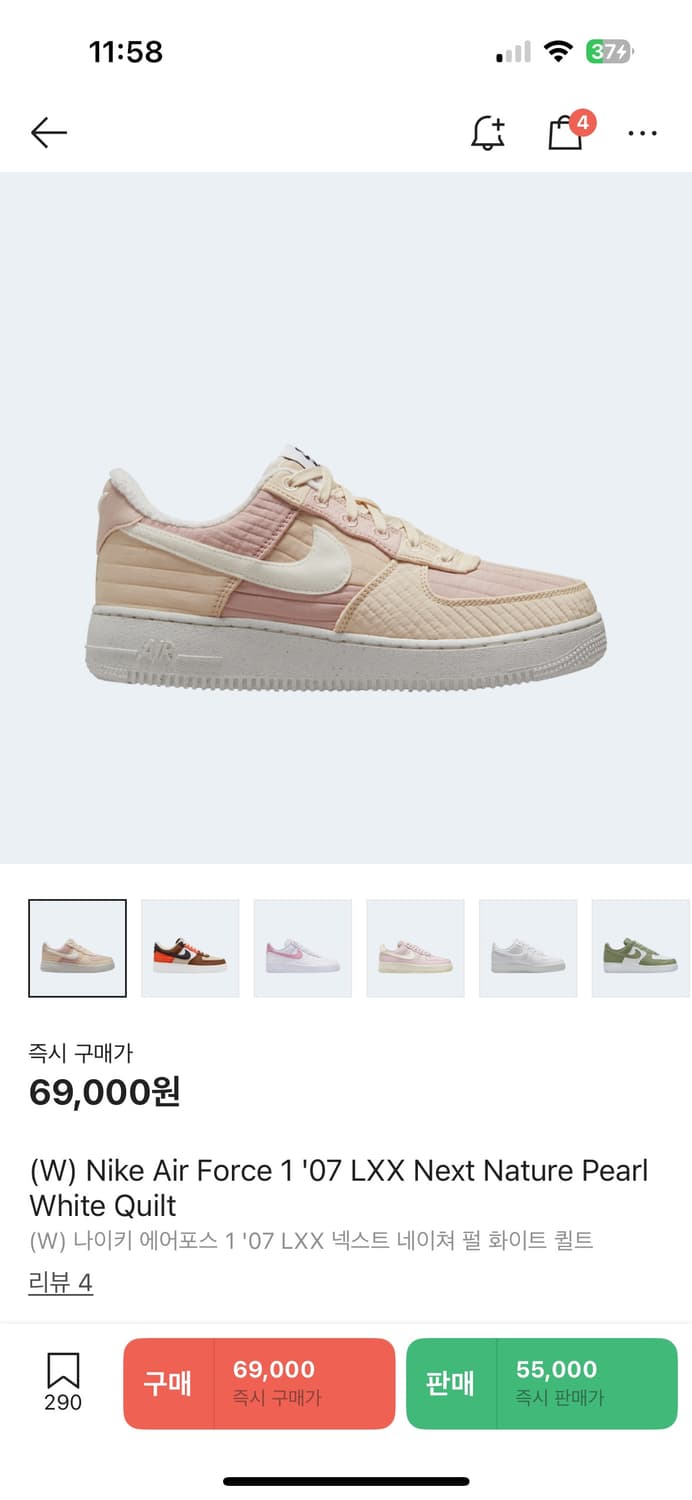Tap the main sneaker product image
692x1500 pixels.
345,518
